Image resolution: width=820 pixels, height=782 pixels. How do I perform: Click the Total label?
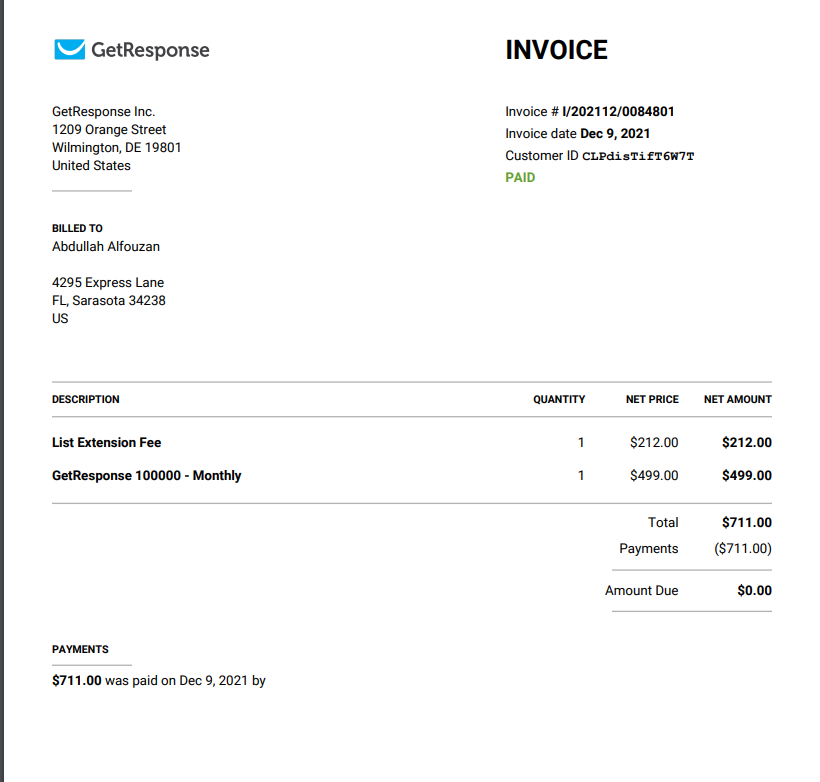pos(663,523)
